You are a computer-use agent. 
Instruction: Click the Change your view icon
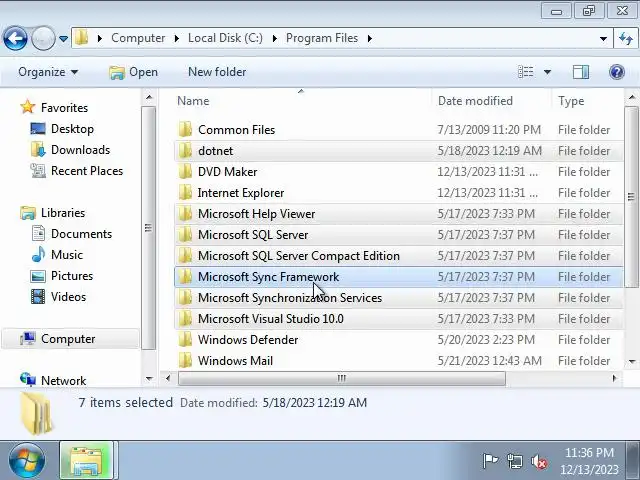click(x=526, y=72)
